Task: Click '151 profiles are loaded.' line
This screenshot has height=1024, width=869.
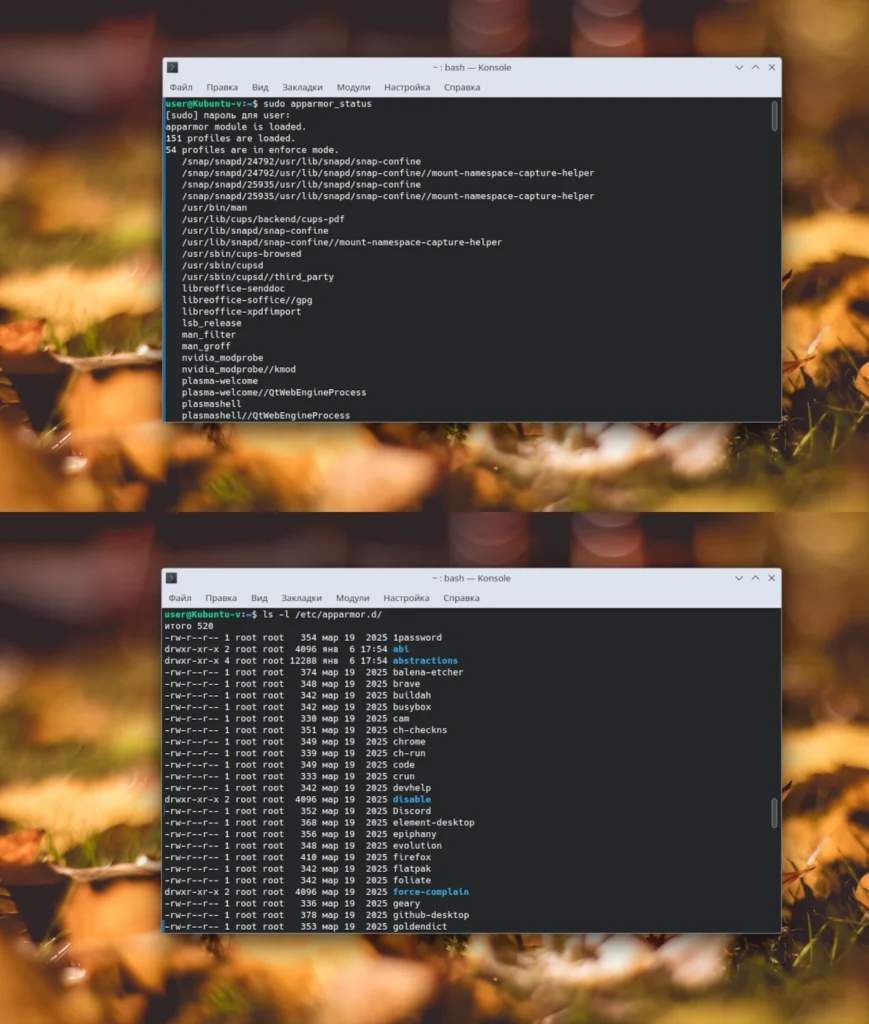Action: point(230,138)
